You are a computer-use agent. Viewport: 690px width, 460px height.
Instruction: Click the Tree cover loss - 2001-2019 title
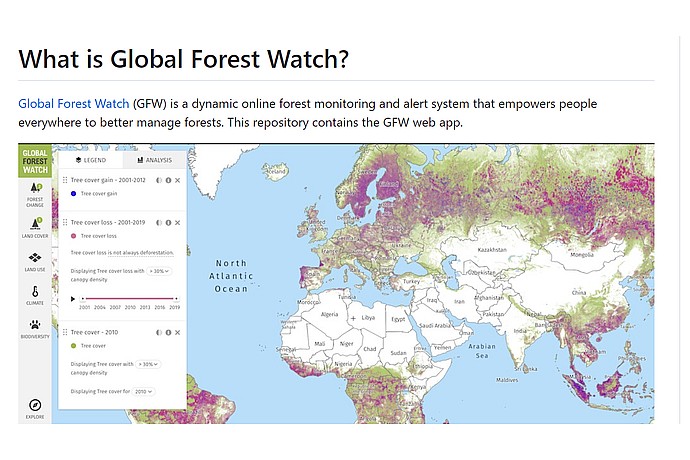pyautogui.click(x=108, y=222)
